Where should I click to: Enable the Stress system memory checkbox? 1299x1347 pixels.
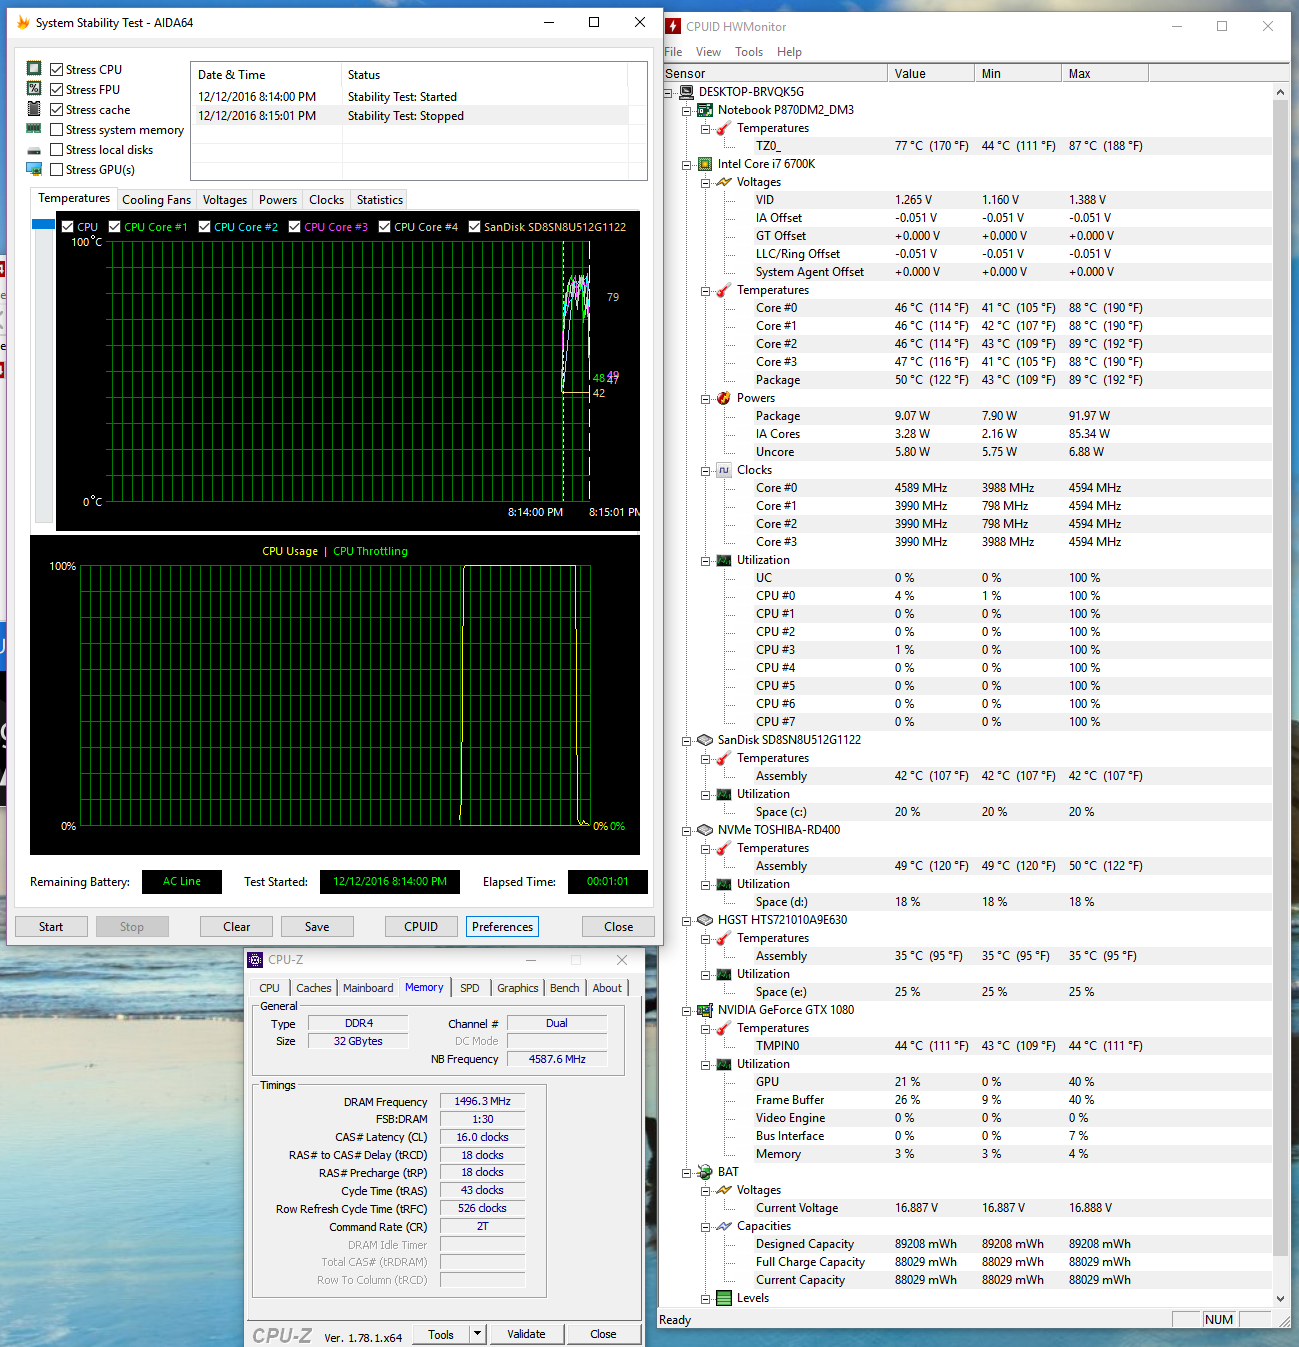57,130
